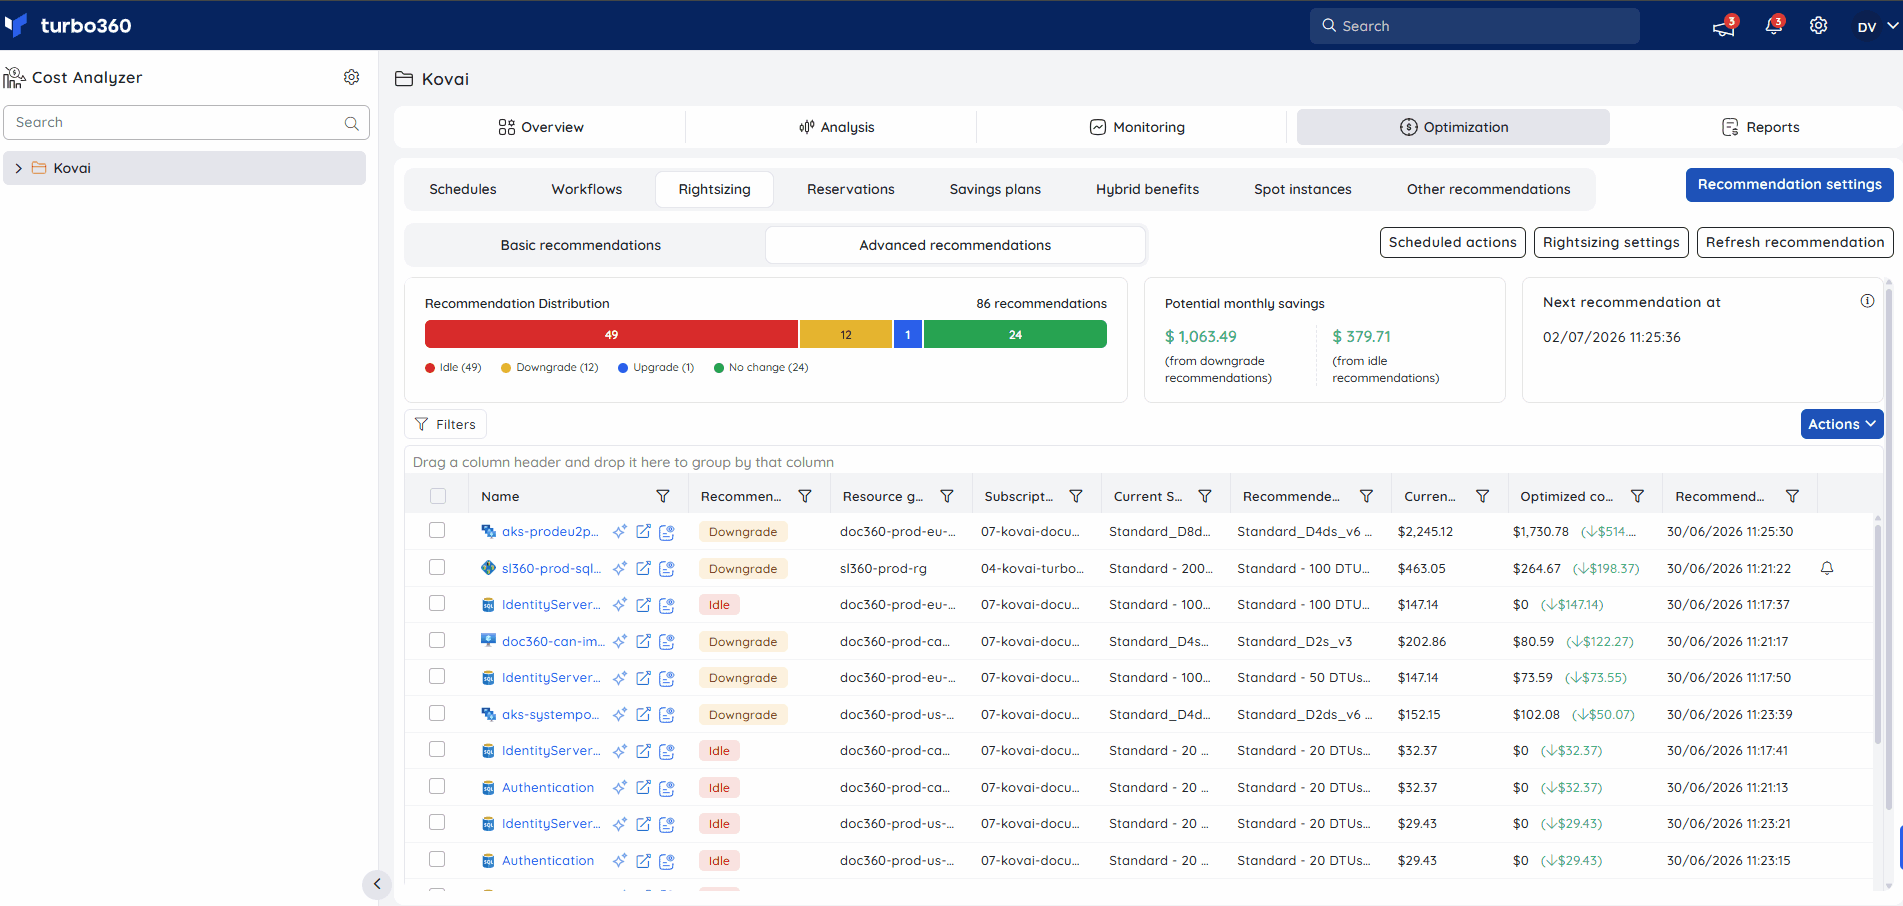Click the bell icon in sl360-prod-sql row

(x=1827, y=568)
